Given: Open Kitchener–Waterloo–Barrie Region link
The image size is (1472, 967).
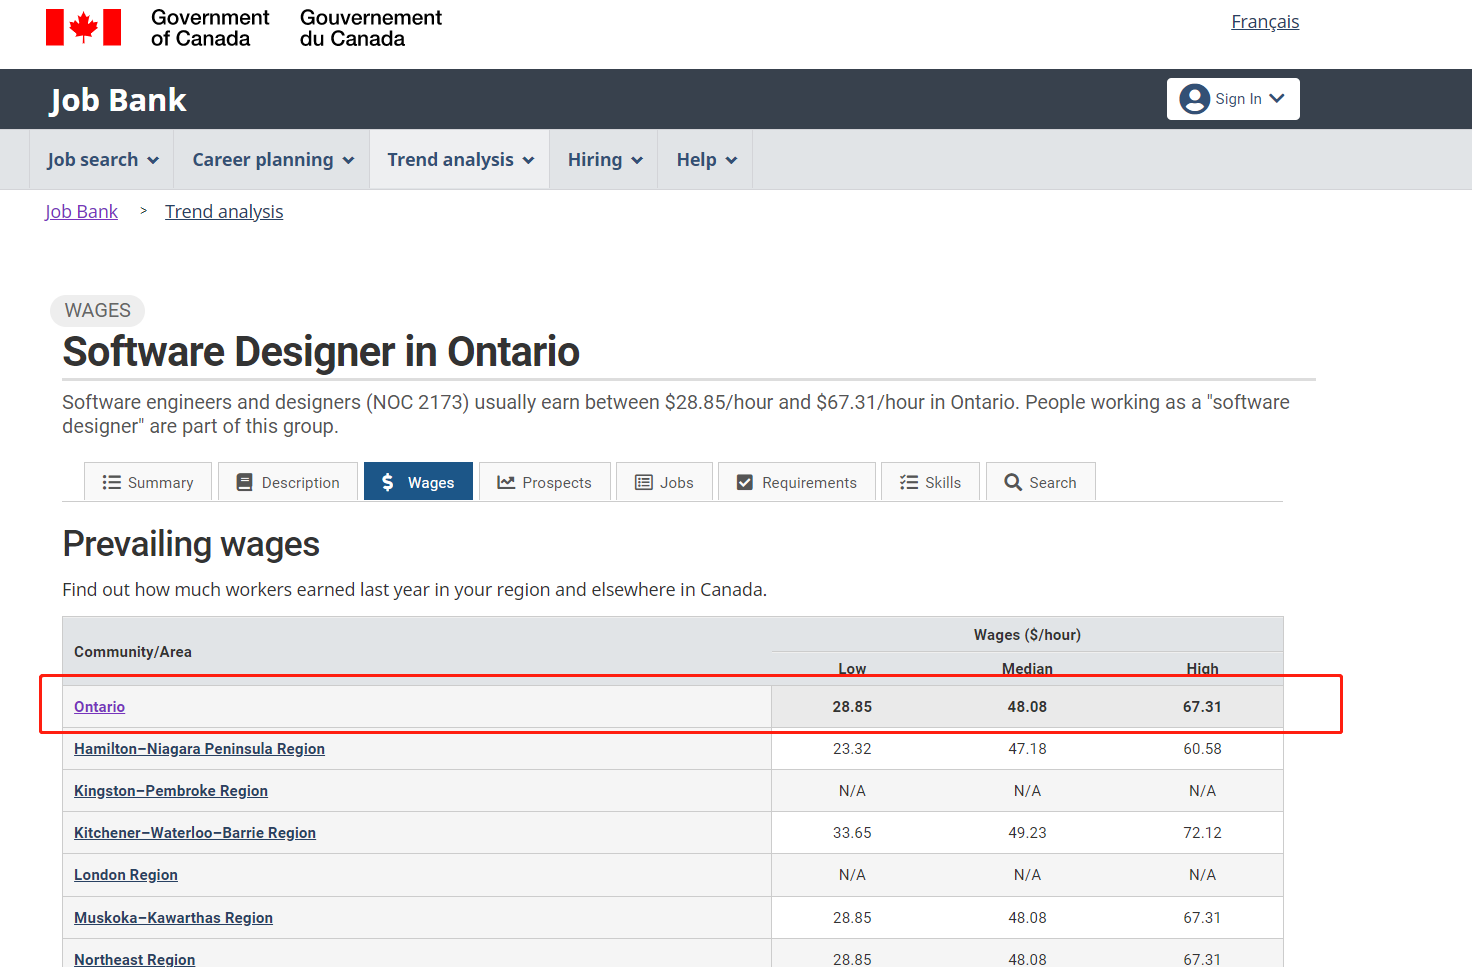Looking at the screenshot, I should 195,833.
